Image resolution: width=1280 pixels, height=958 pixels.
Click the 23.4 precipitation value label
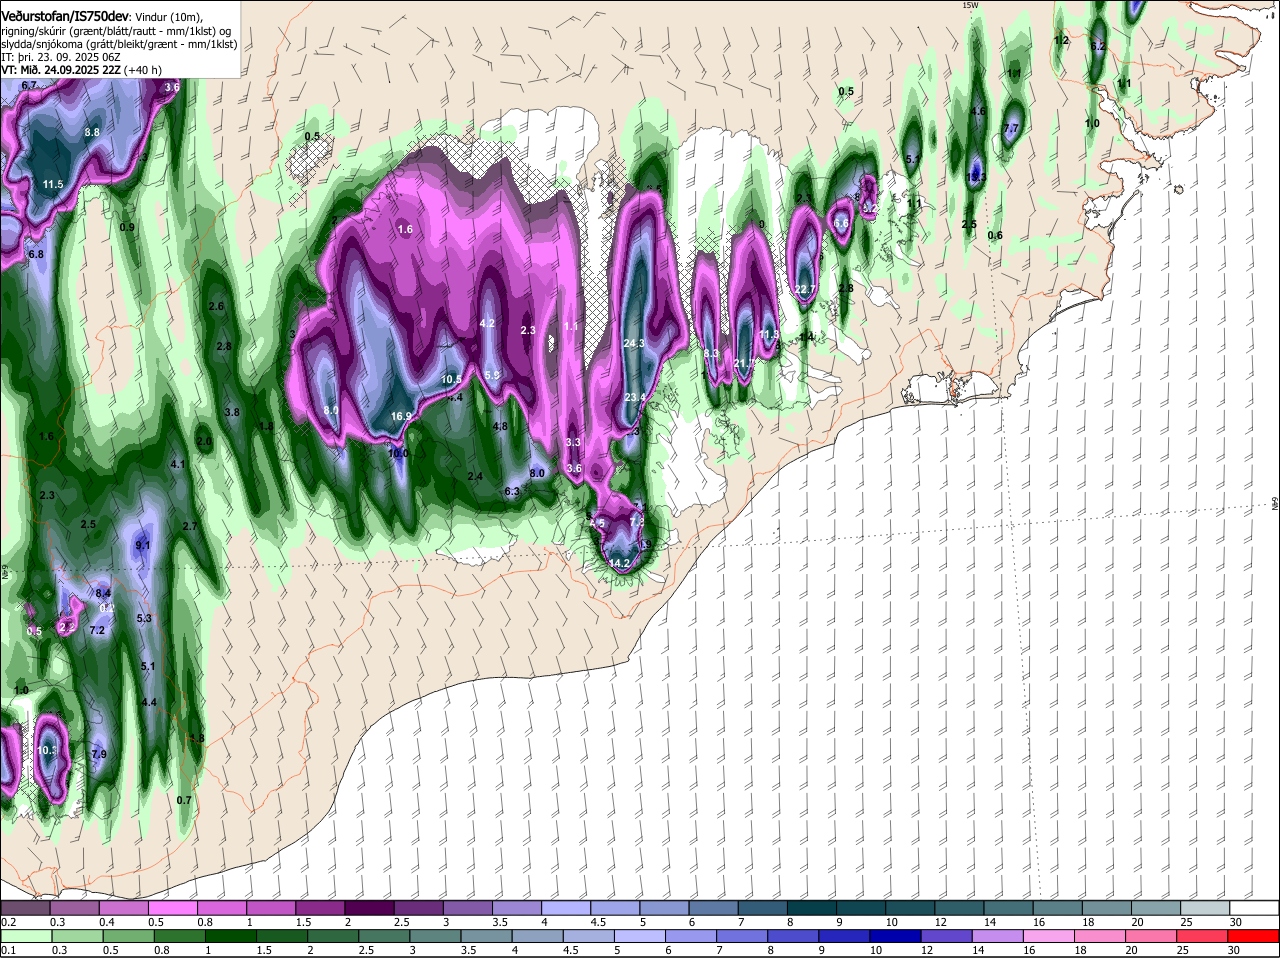(635, 397)
